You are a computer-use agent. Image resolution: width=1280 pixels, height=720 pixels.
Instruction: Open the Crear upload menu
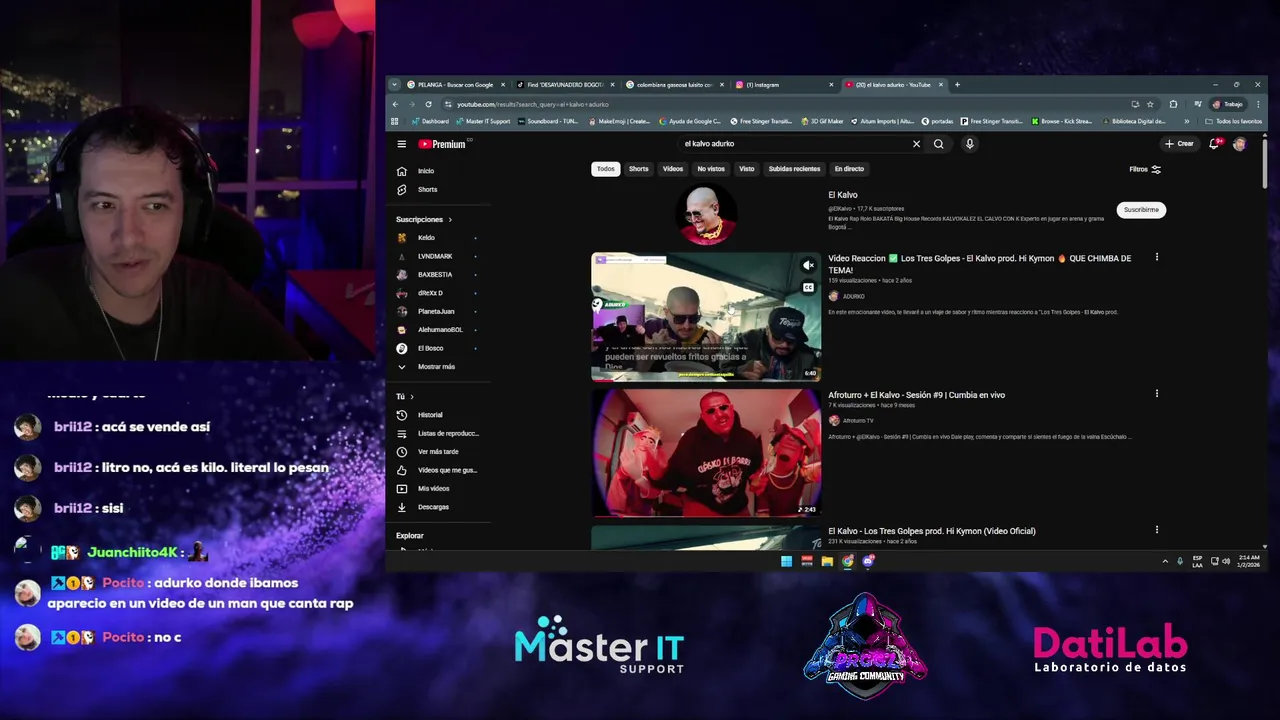pos(1179,144)
